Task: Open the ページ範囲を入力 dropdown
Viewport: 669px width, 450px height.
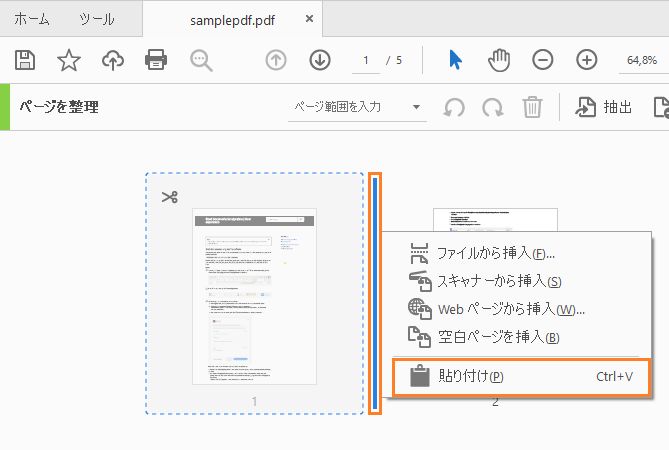Action: (357, 107)
